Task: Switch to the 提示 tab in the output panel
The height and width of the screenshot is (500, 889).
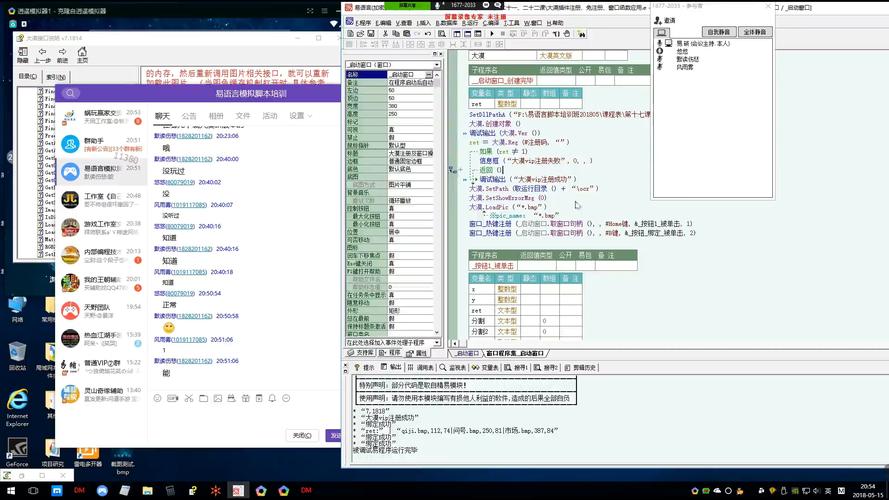Action: coord(365,367)
